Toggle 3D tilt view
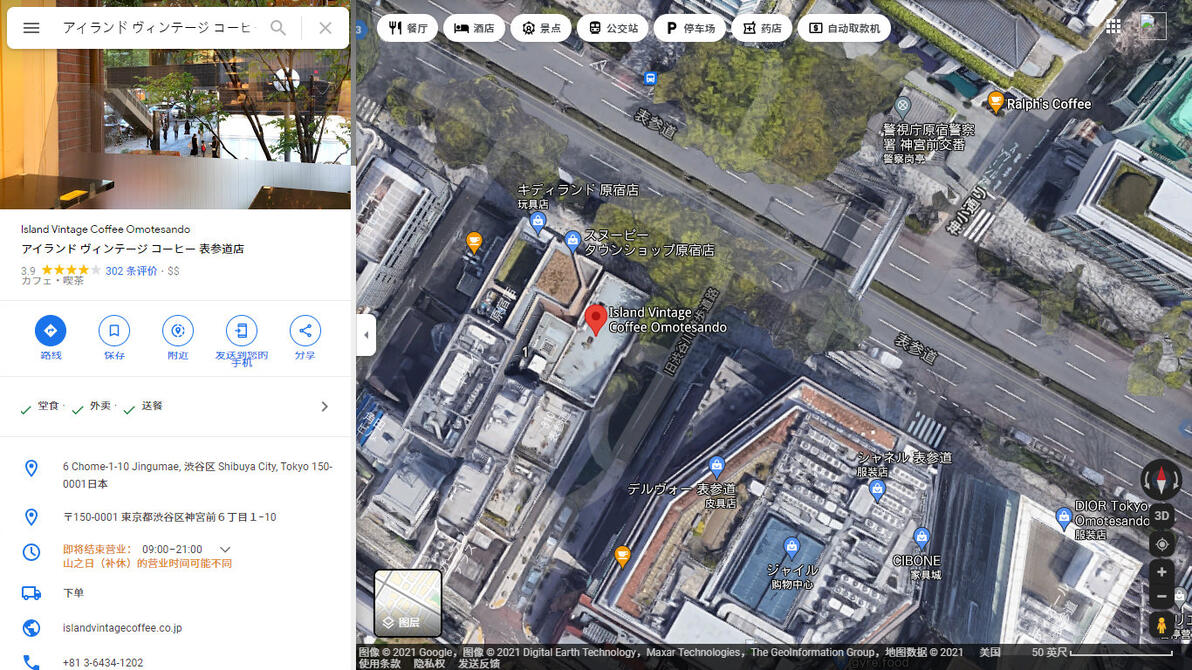 1161,516
